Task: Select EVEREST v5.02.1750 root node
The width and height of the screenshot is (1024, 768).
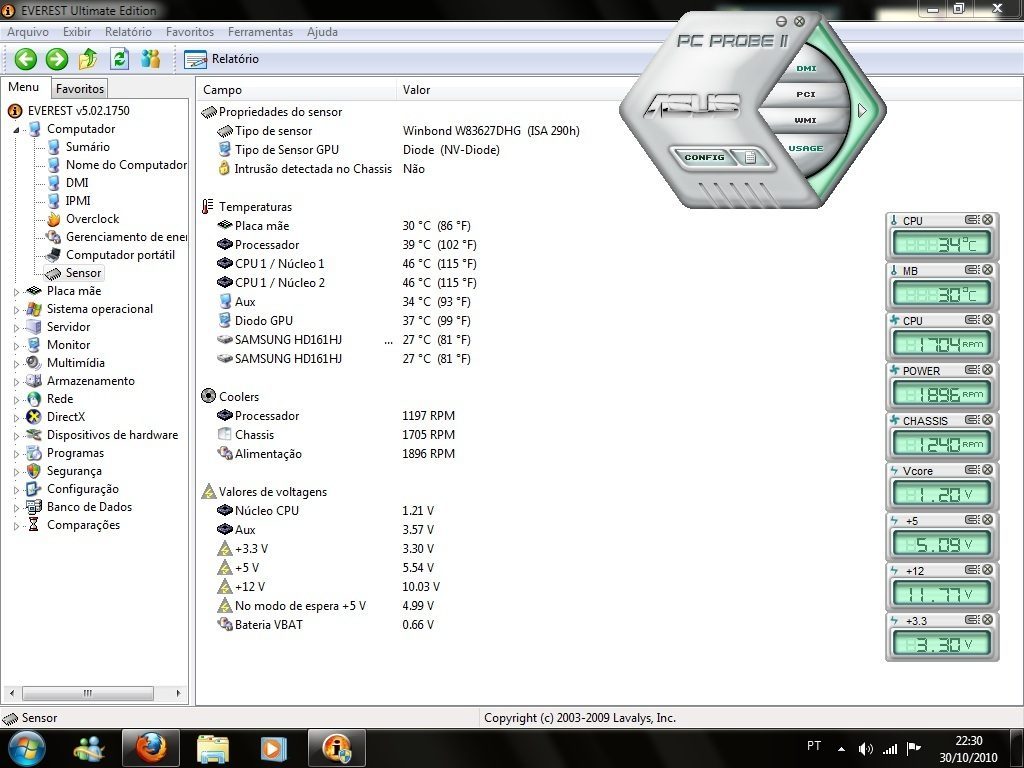Action: point(78,110)
